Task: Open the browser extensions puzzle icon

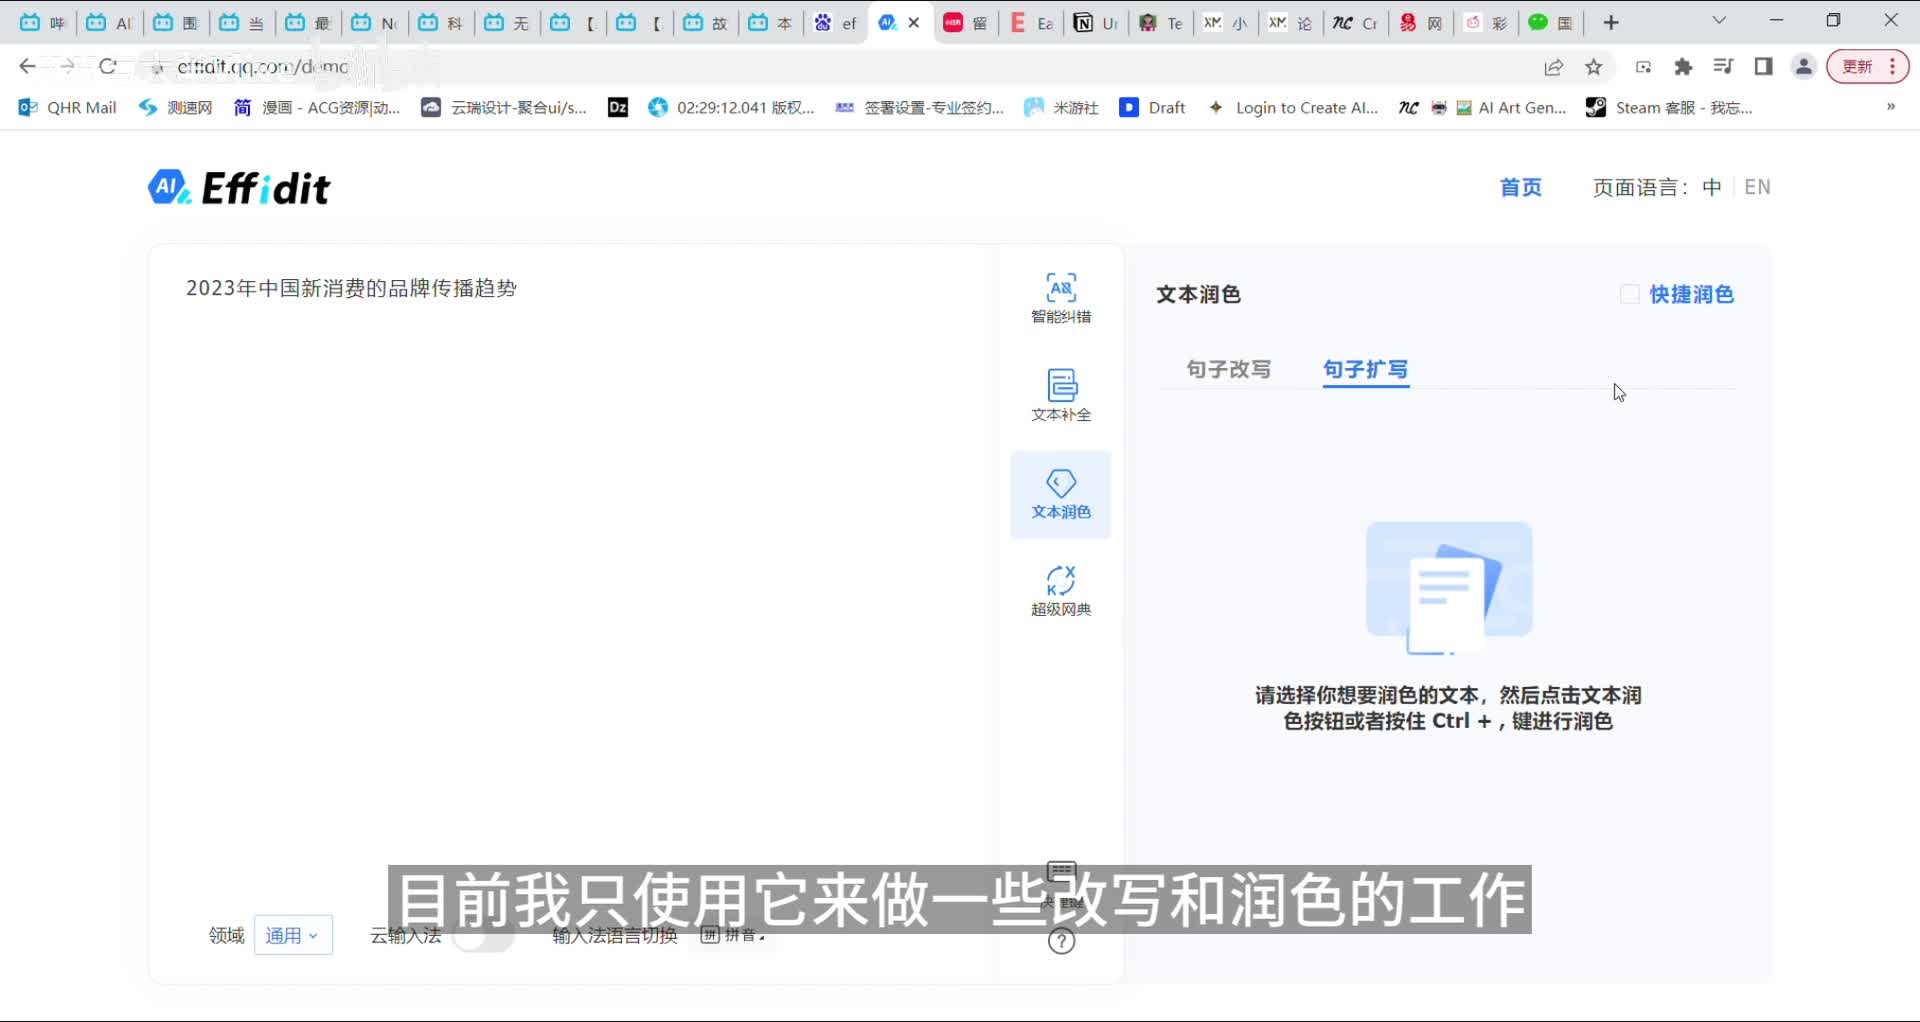Action: 1683,67
